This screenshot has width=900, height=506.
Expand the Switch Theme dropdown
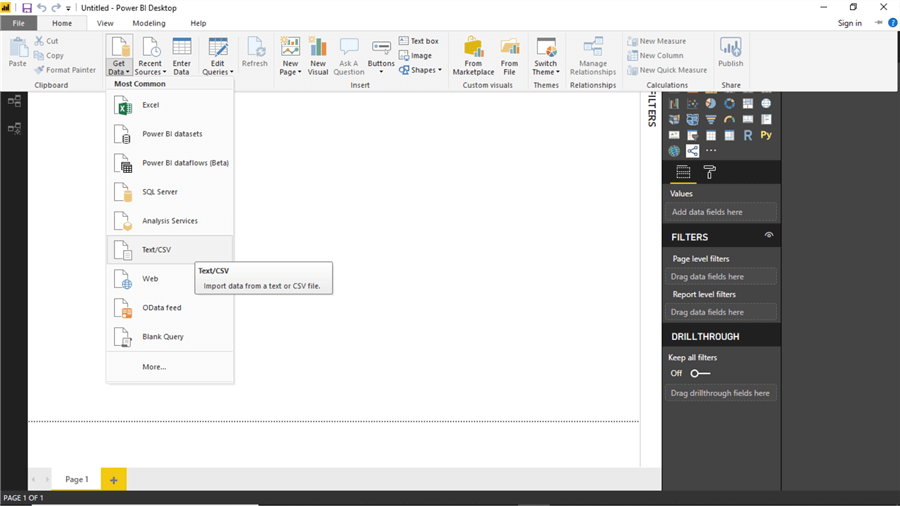pyautogui.click(x=558, y=72)
